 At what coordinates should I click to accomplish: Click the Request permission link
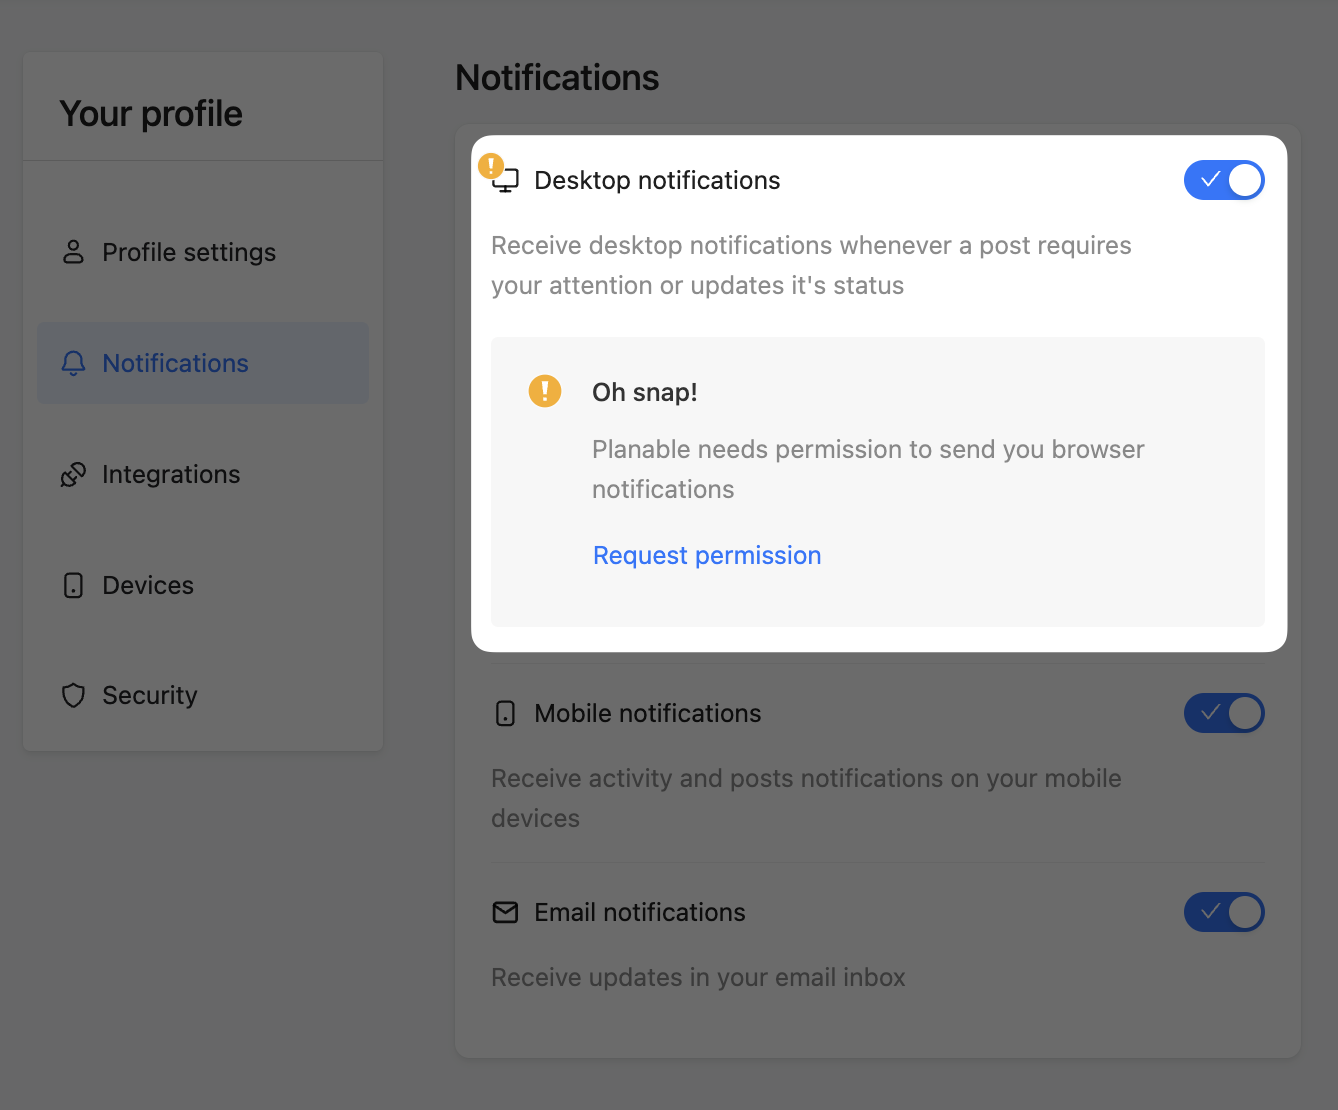[707, 555]
